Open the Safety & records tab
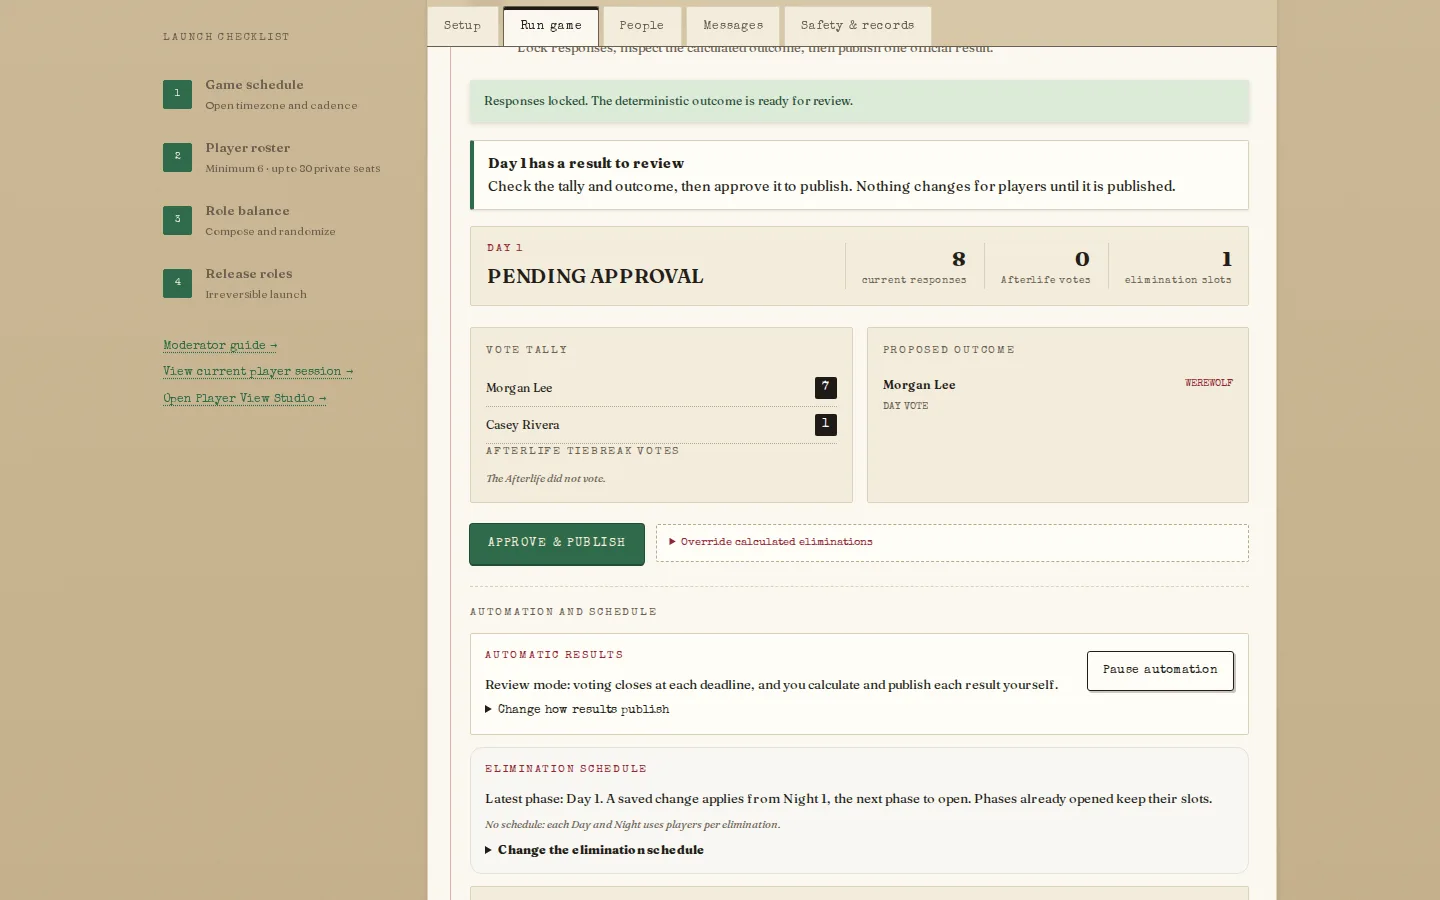The image size is (1440, 900). pyautogui.click(x=857, y=26)
